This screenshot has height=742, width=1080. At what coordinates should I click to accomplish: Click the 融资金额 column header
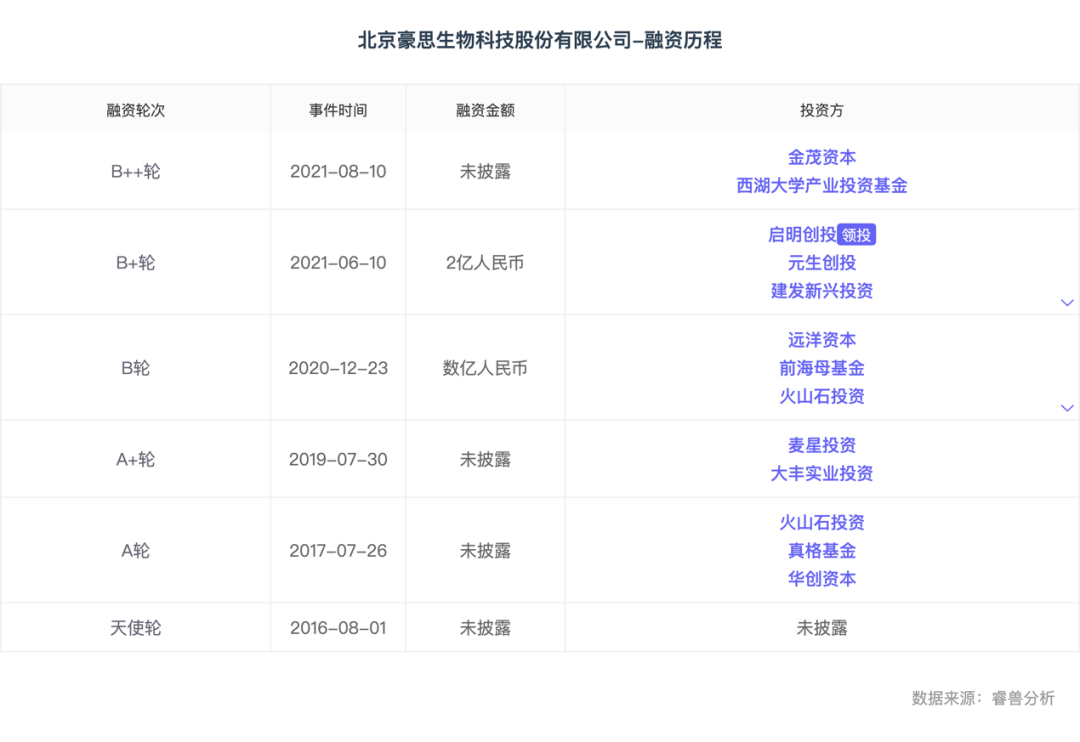pyautogui.click(x=485, y=110)
